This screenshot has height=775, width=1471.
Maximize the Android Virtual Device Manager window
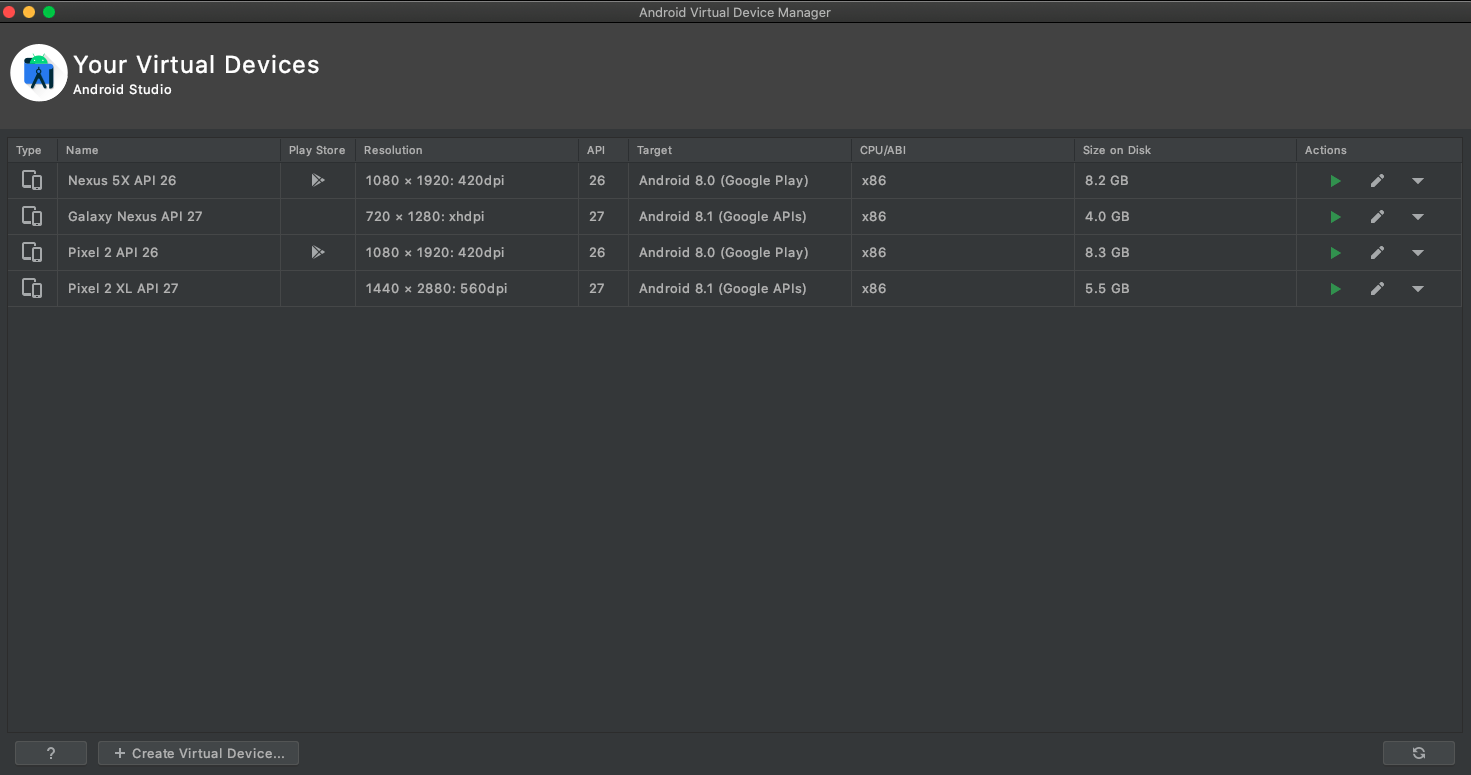49,12
